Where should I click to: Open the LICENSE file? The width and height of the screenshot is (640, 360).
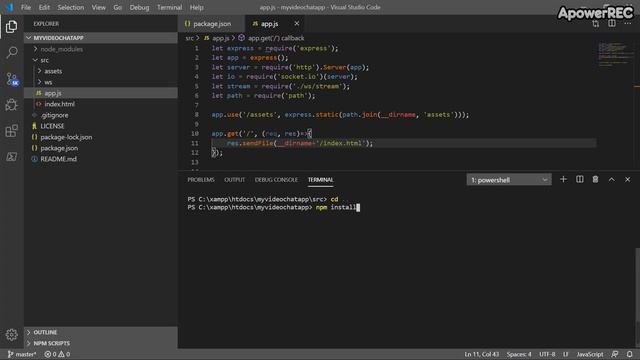click(x=100, y=126)
